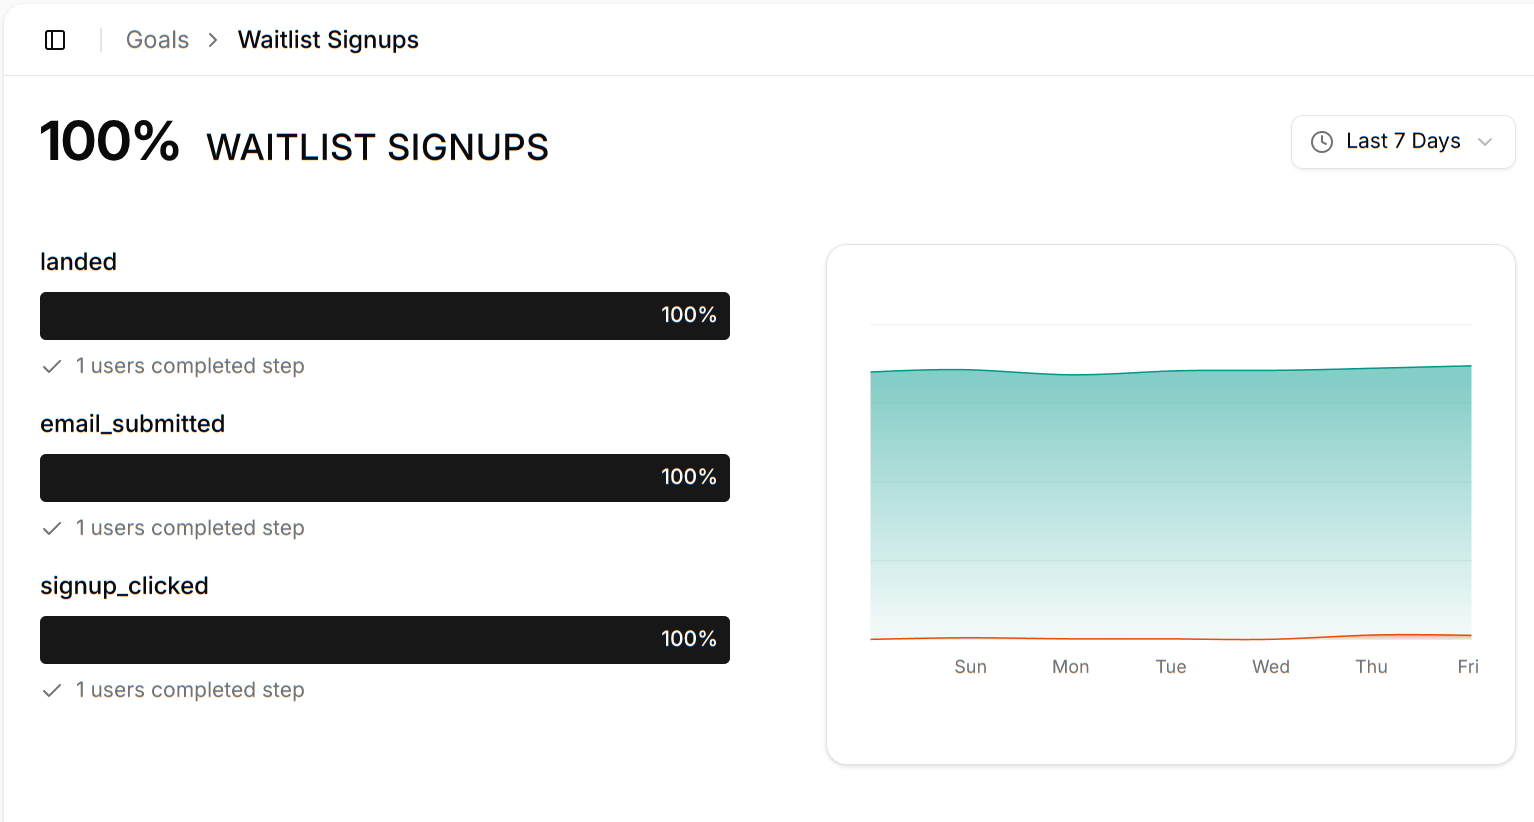Click the landed progress bar
This screenshot has height=822, width=1534.
coord(385,316)
